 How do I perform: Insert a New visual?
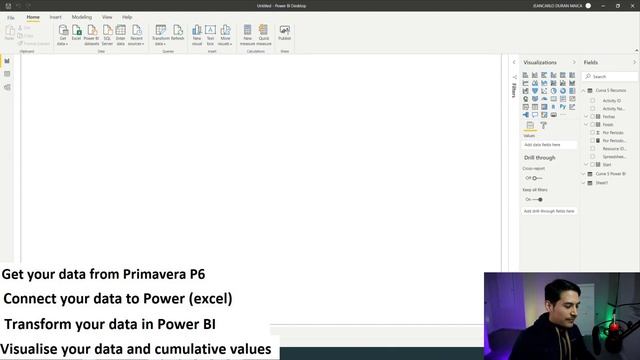coord(197,36)
